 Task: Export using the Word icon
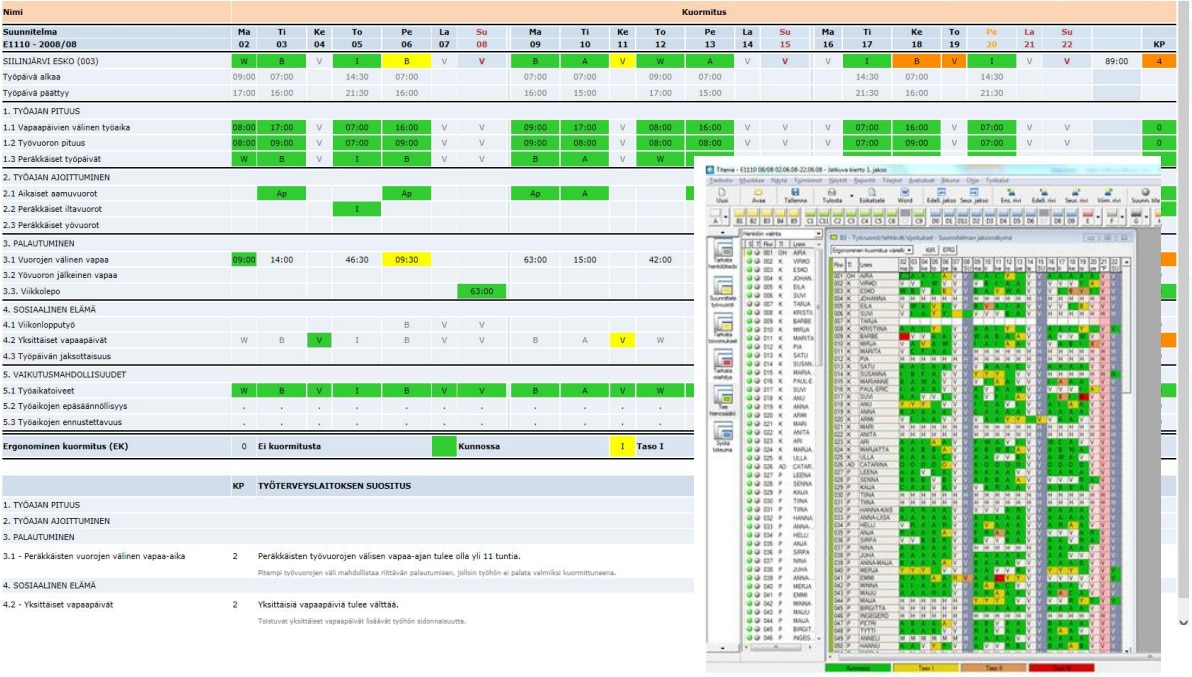[x=905, y=195]
